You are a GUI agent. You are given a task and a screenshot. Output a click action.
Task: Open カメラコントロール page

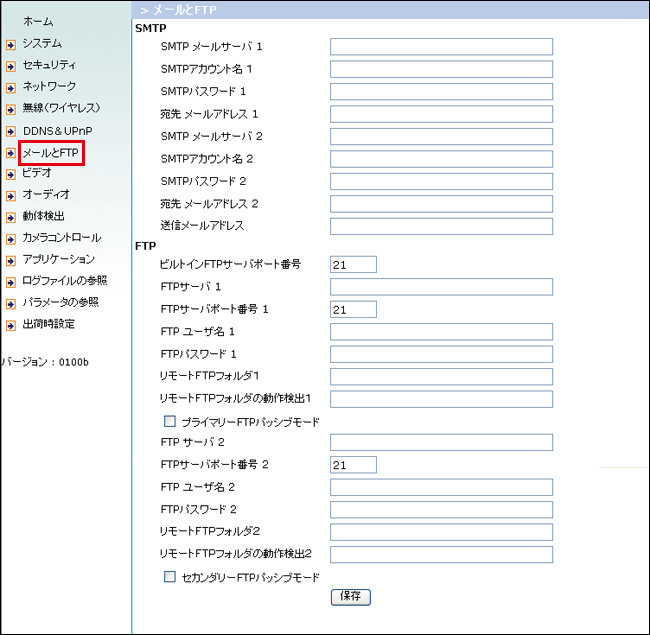(x=62, y=238)
